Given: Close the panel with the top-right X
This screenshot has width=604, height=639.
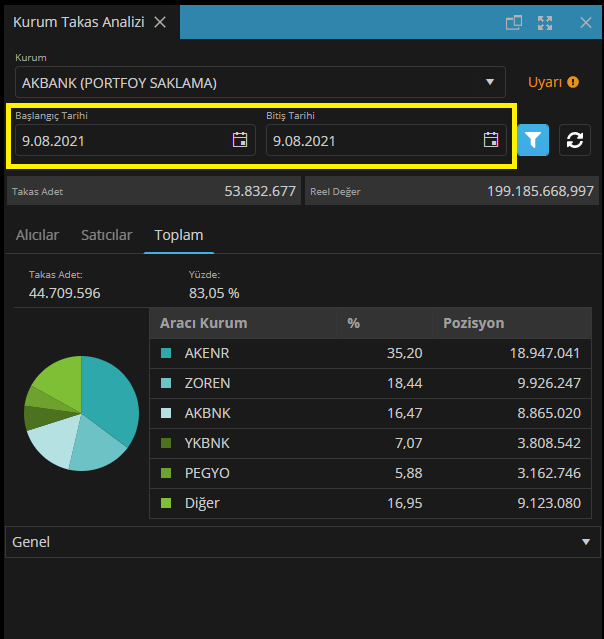Looking at the screenshot, I should coord(586,23).
